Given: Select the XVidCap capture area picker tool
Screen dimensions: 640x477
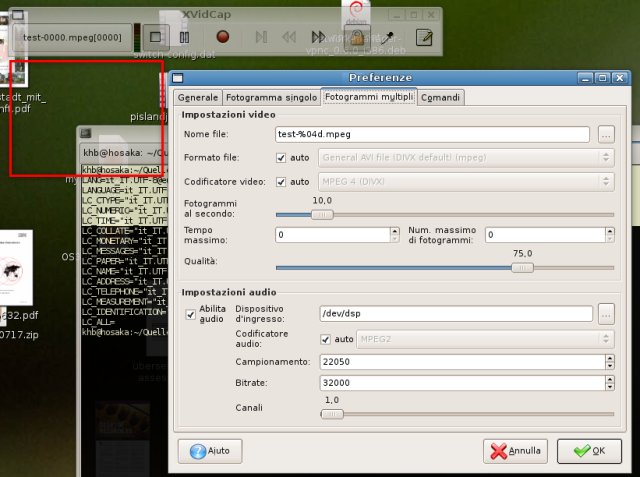Looking at the screenshot, I should [387, 38].
